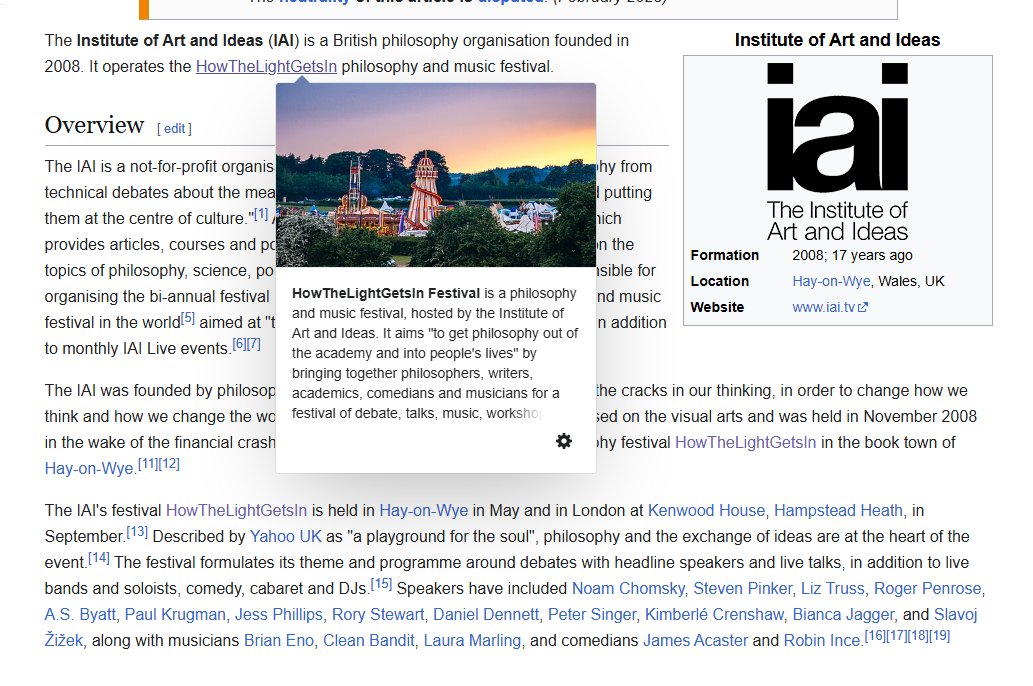1033x686 pixels.
Task: Click the 'Website' infobox label
Action: pos(717,307)
